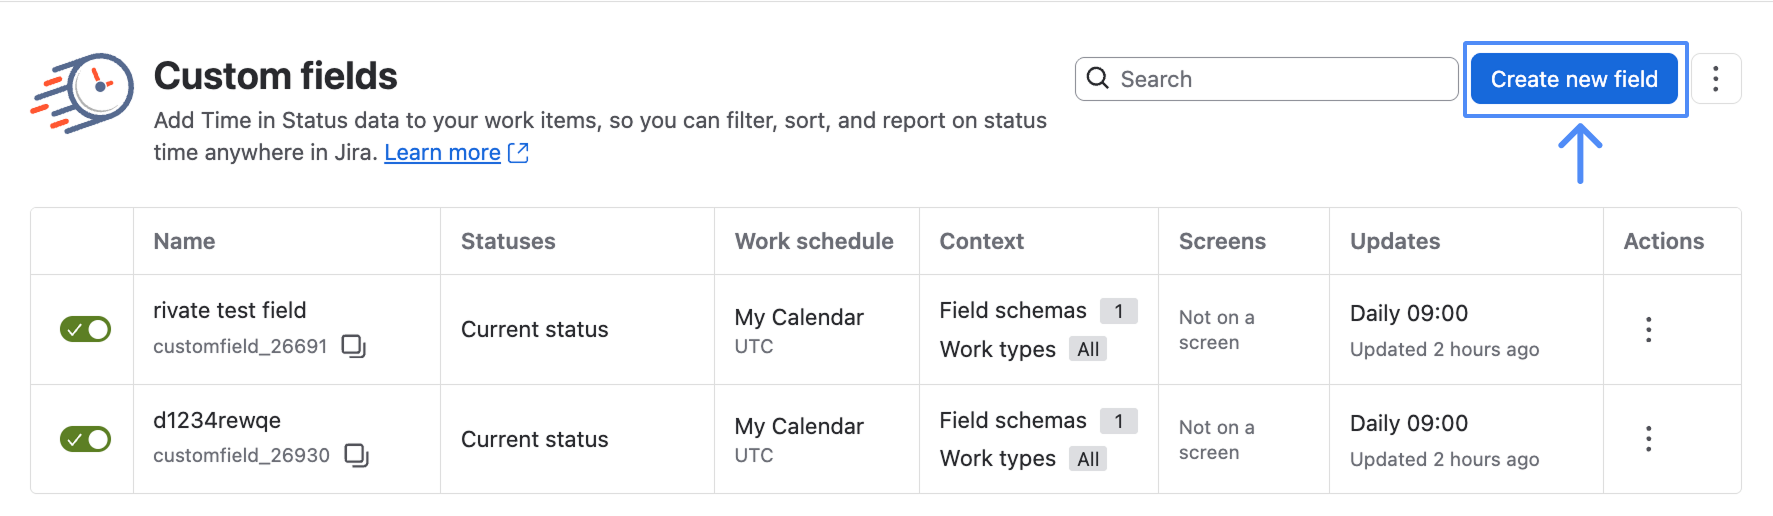Screen dimensions: 1773x516
Task: Open actions menu for rivate test field
Action: 1648,329
